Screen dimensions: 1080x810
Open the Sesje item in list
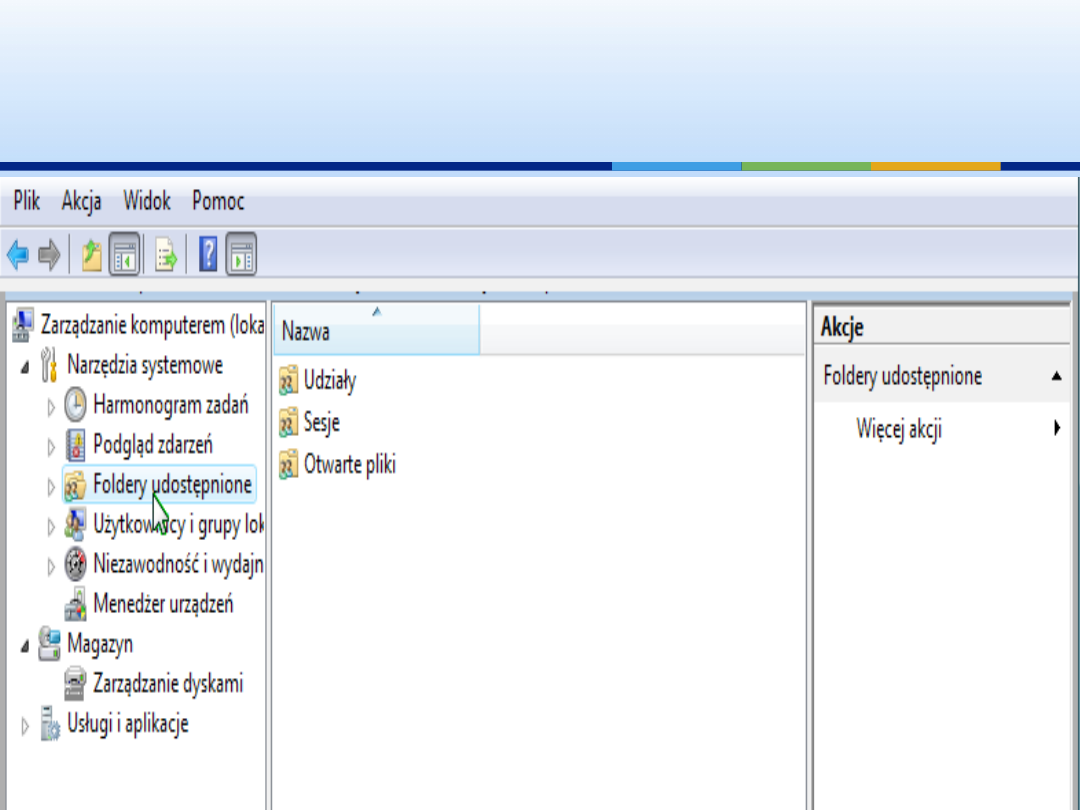pos(321,423)
